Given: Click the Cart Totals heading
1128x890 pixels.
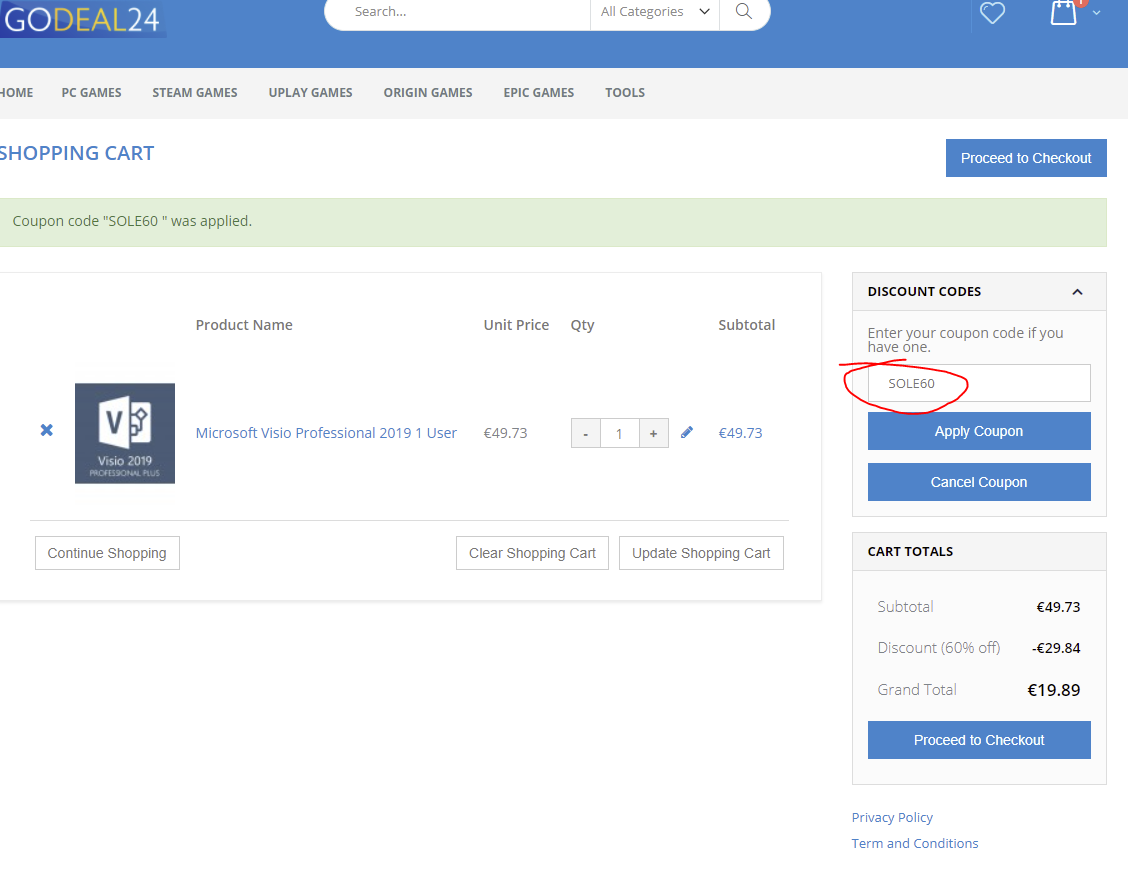Looking at the screenshot, I should 910,552.
